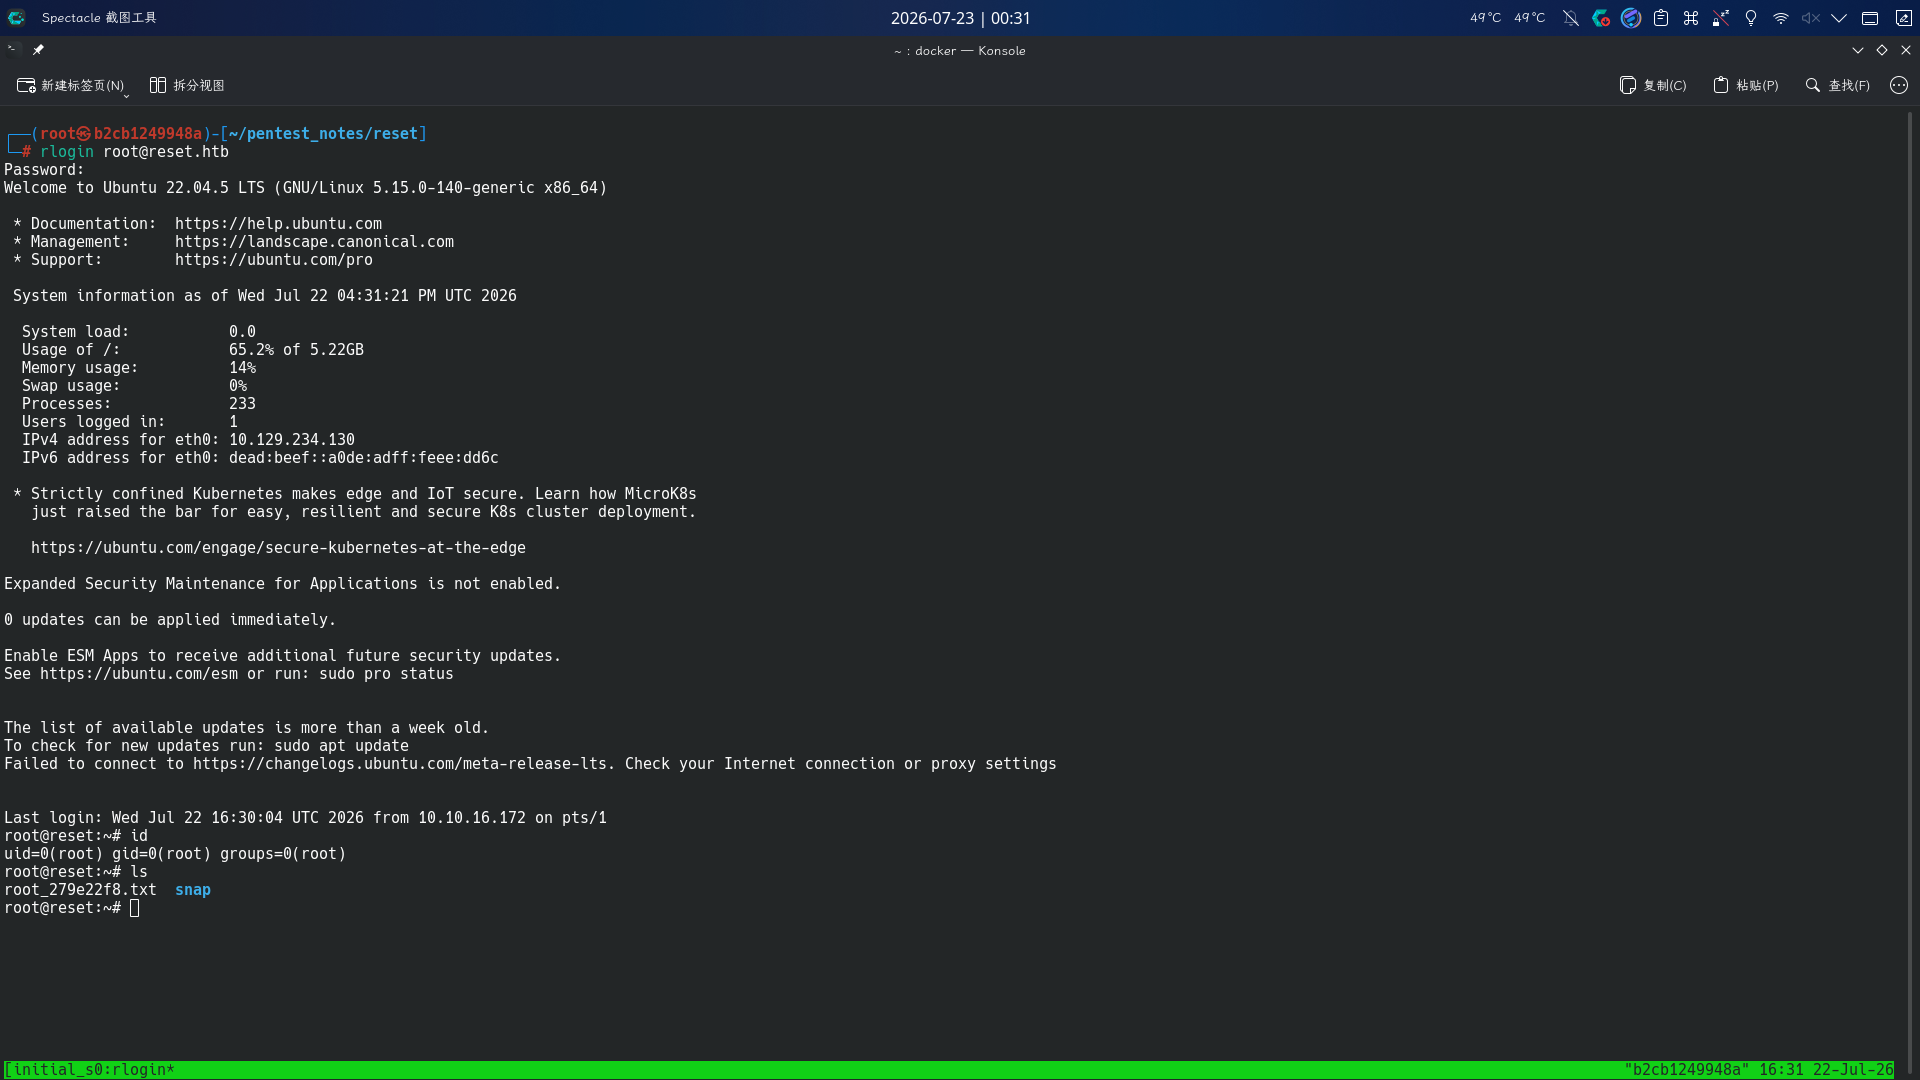
Task: Click the Processes value '233'
Action: click(242, 404)
